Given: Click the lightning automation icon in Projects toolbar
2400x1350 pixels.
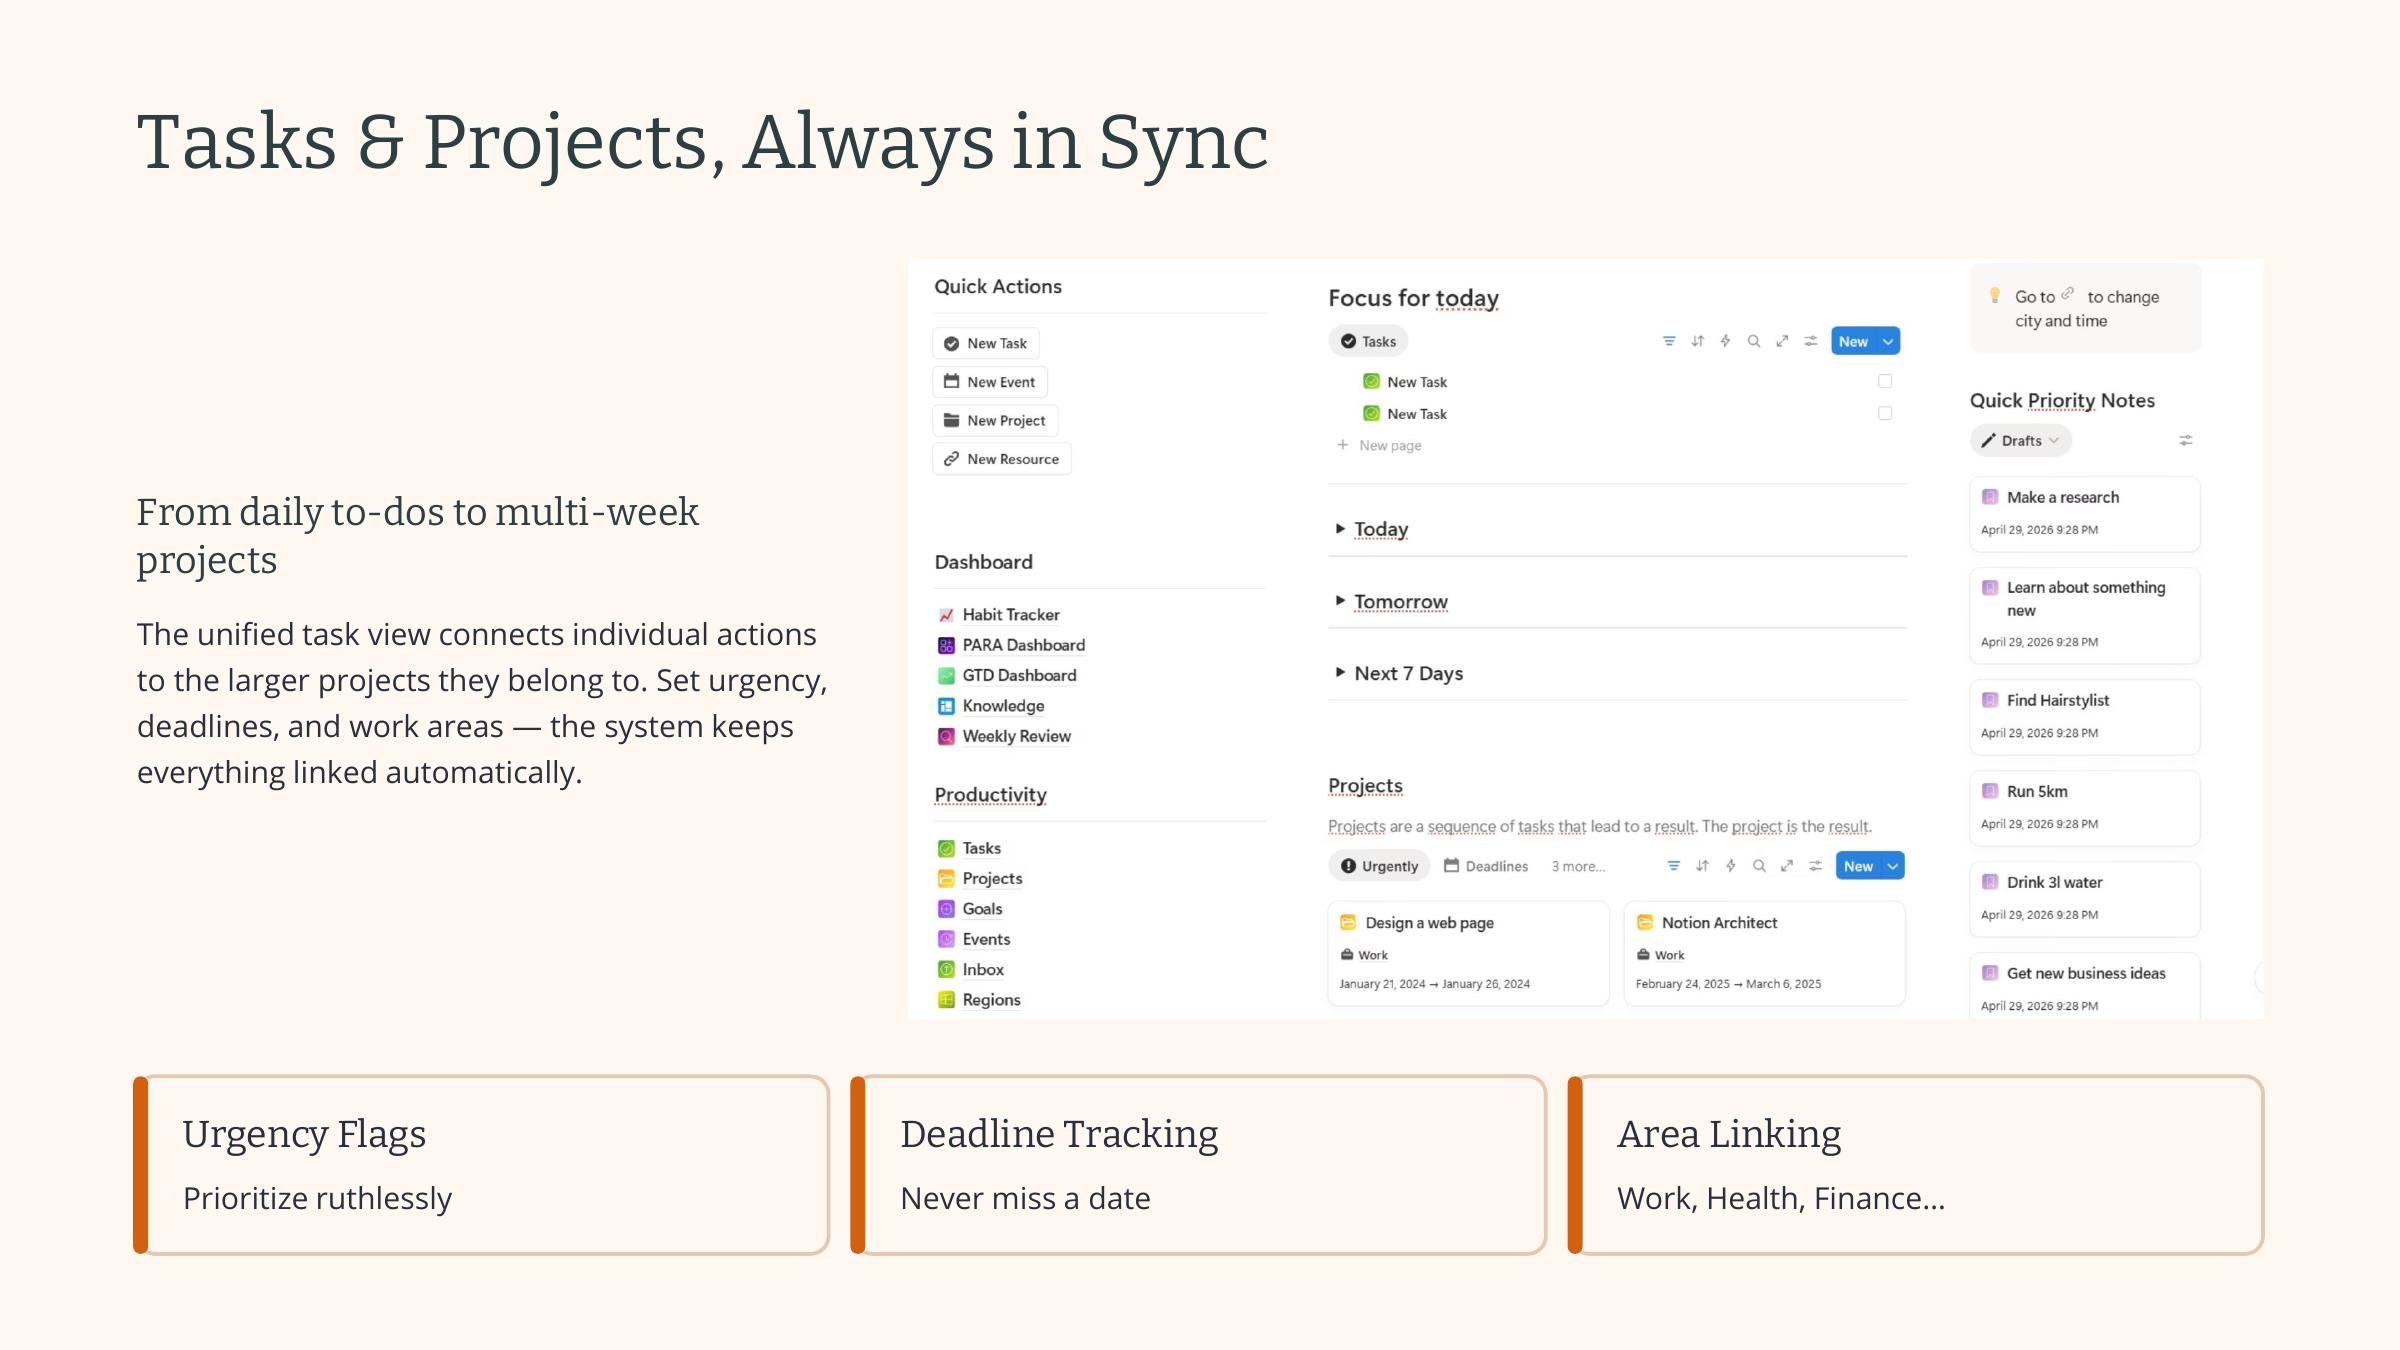Looking at the screenshot, I should 1730,866.
